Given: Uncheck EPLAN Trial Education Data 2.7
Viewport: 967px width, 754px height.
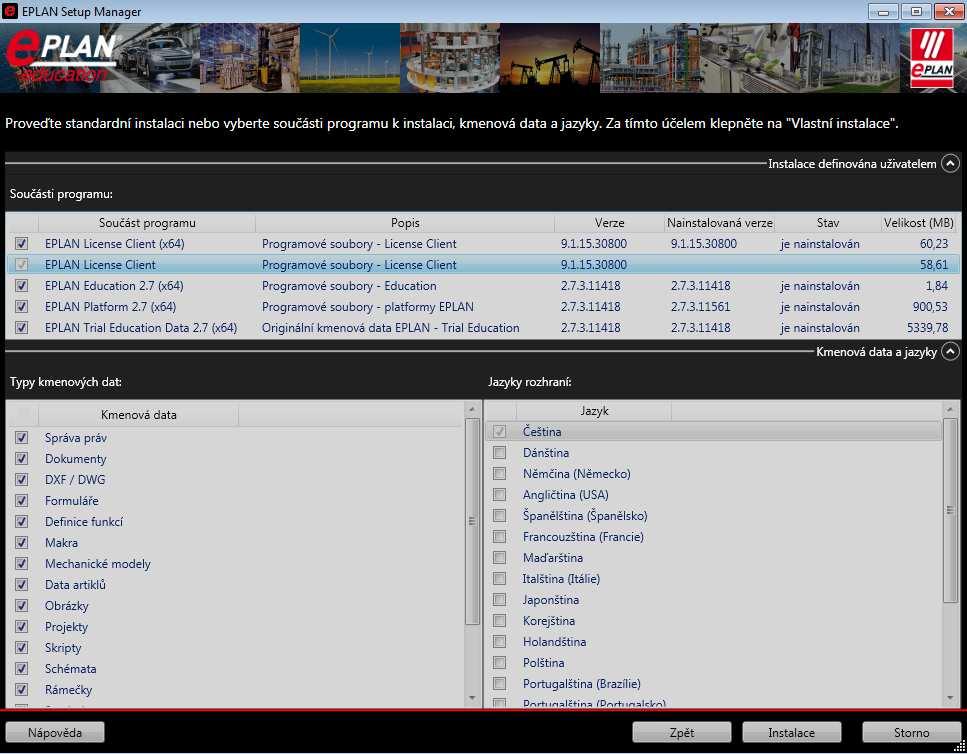Looking at the screenshot, I should pyautogui.click(x=22, y=327).
